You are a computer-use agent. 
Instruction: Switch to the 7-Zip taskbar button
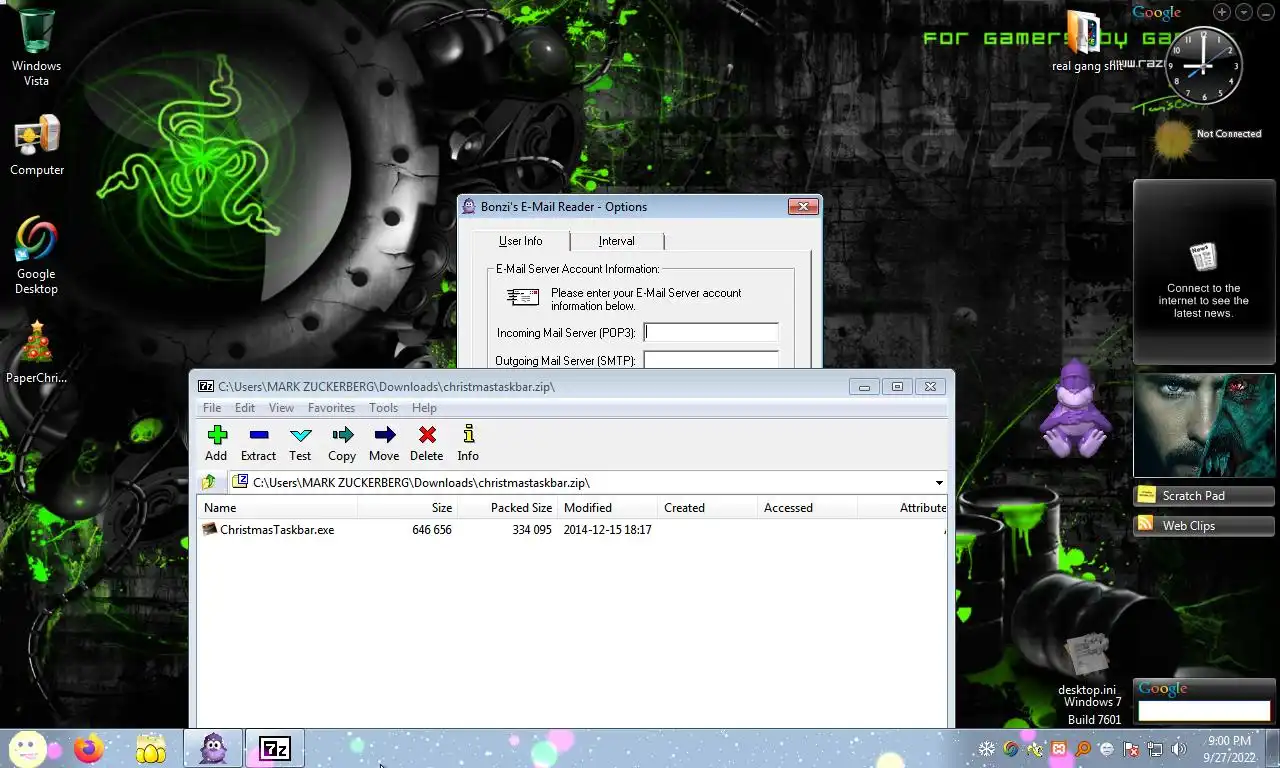pos(275,748)
